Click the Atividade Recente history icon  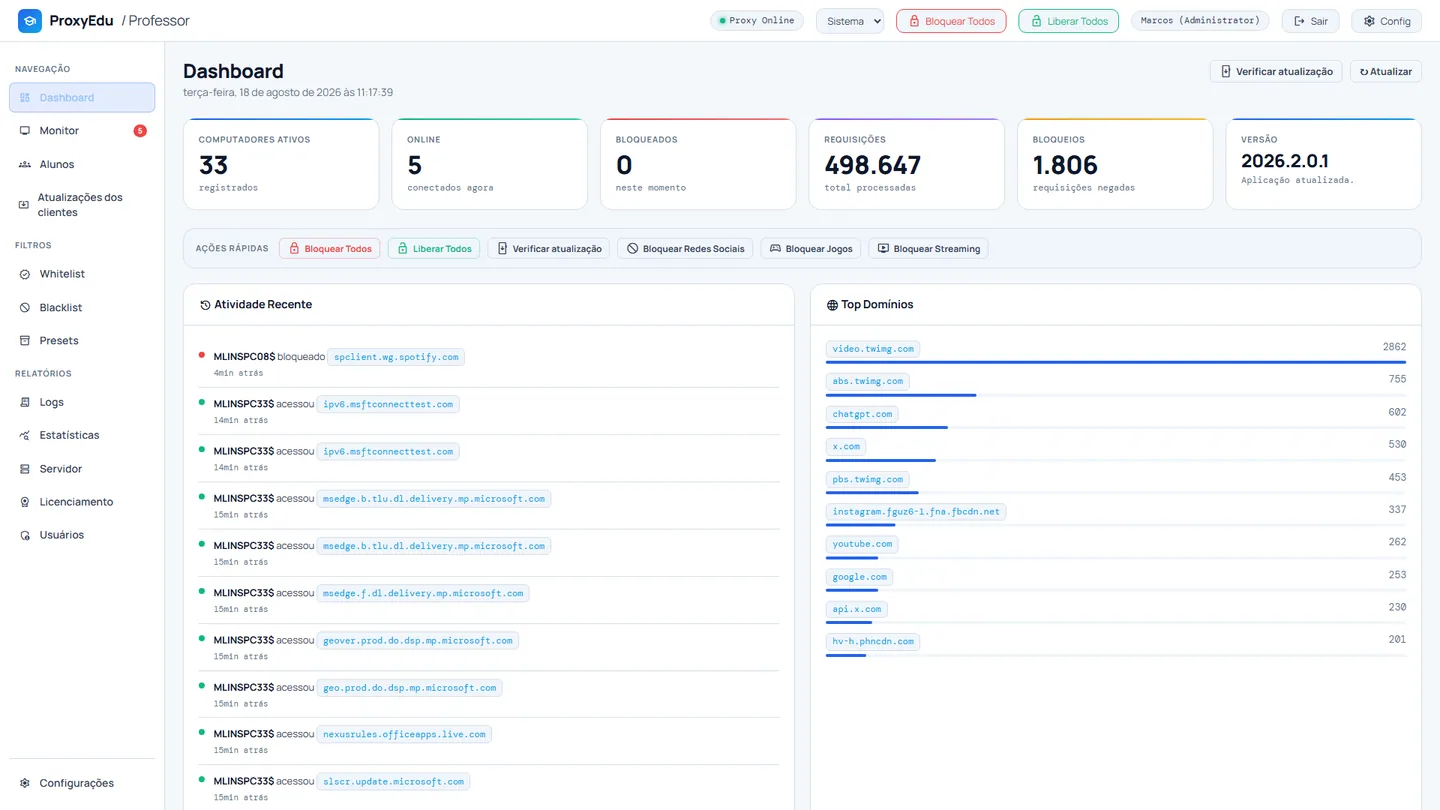(206, 305)
